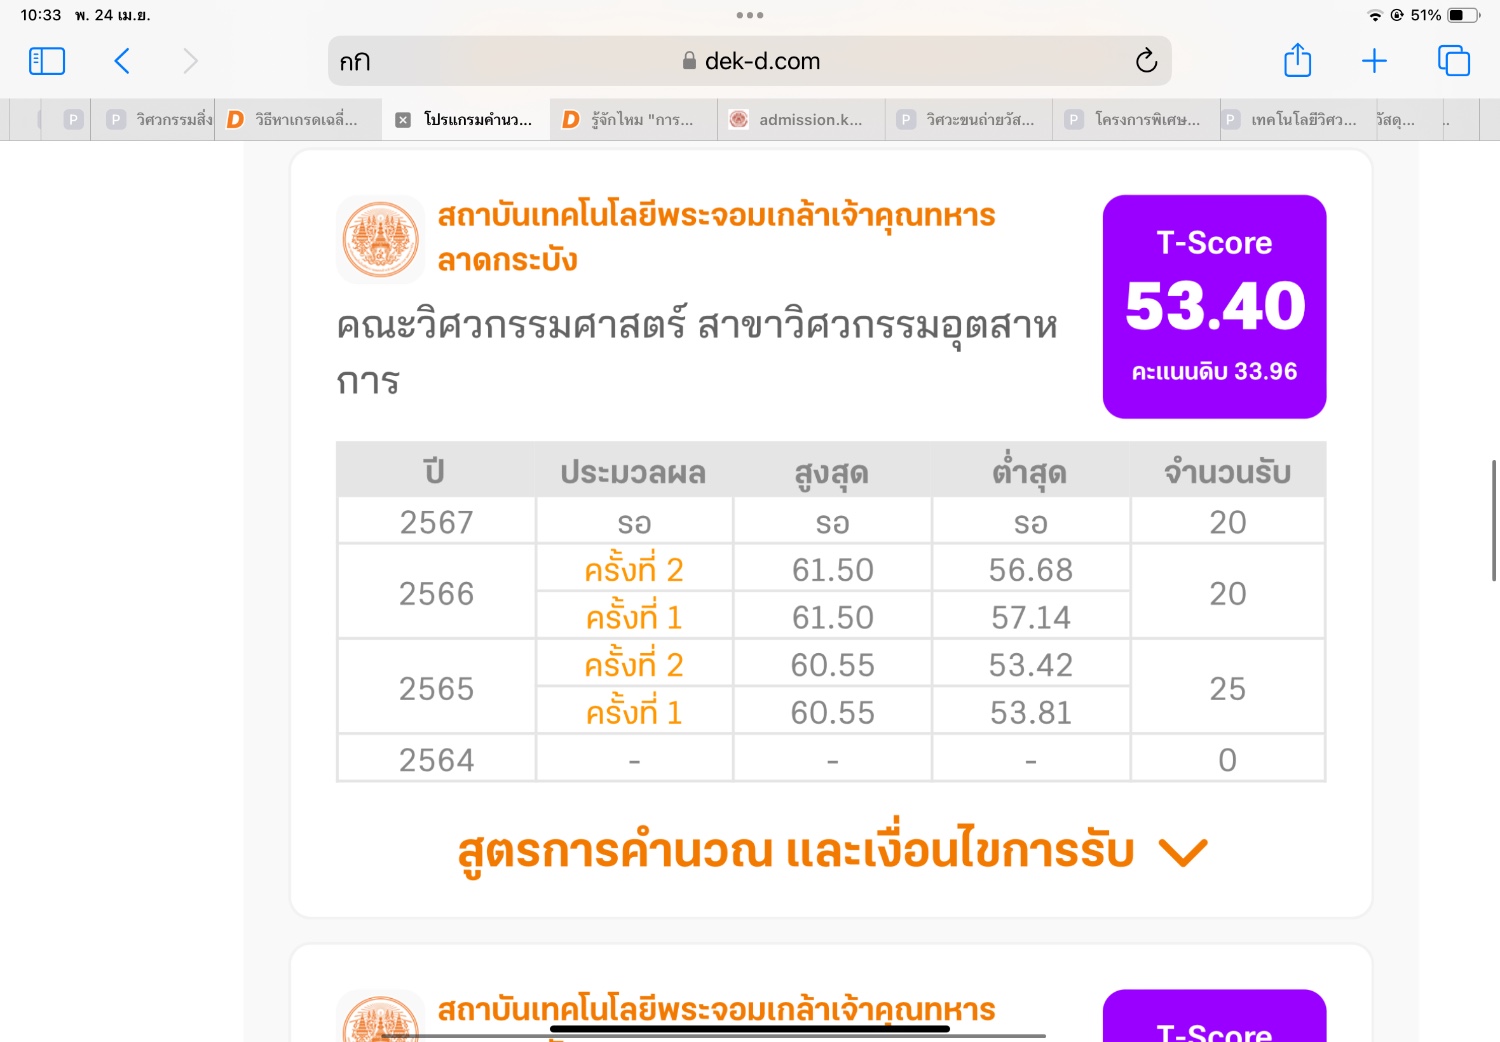Click the orange chevron beside 'สูตรการคำนวณ'
The image size is (1500, 1042).
pos(1183,853)
